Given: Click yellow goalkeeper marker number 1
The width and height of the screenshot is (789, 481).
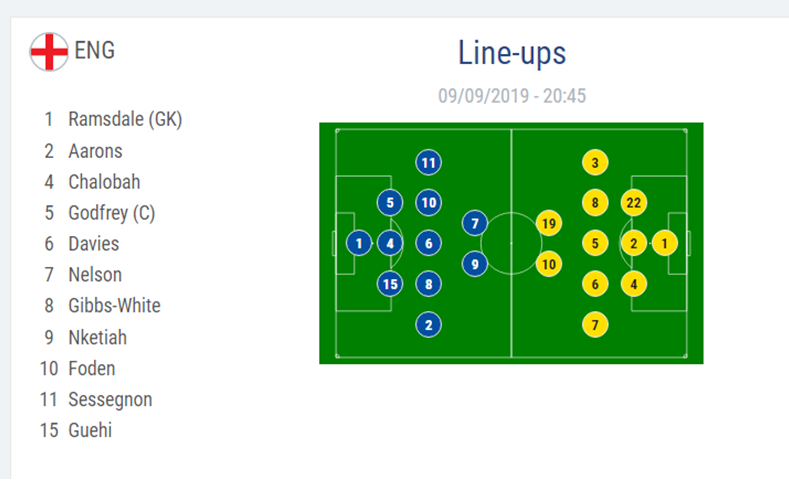Looking at the screenshot, I should 665,243.
